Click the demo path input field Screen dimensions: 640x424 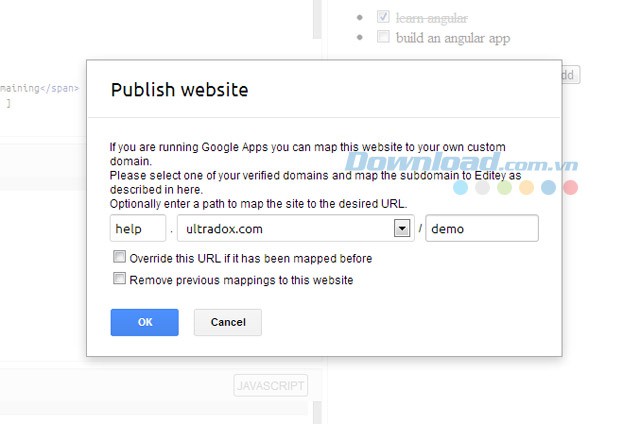pos(482,229)
